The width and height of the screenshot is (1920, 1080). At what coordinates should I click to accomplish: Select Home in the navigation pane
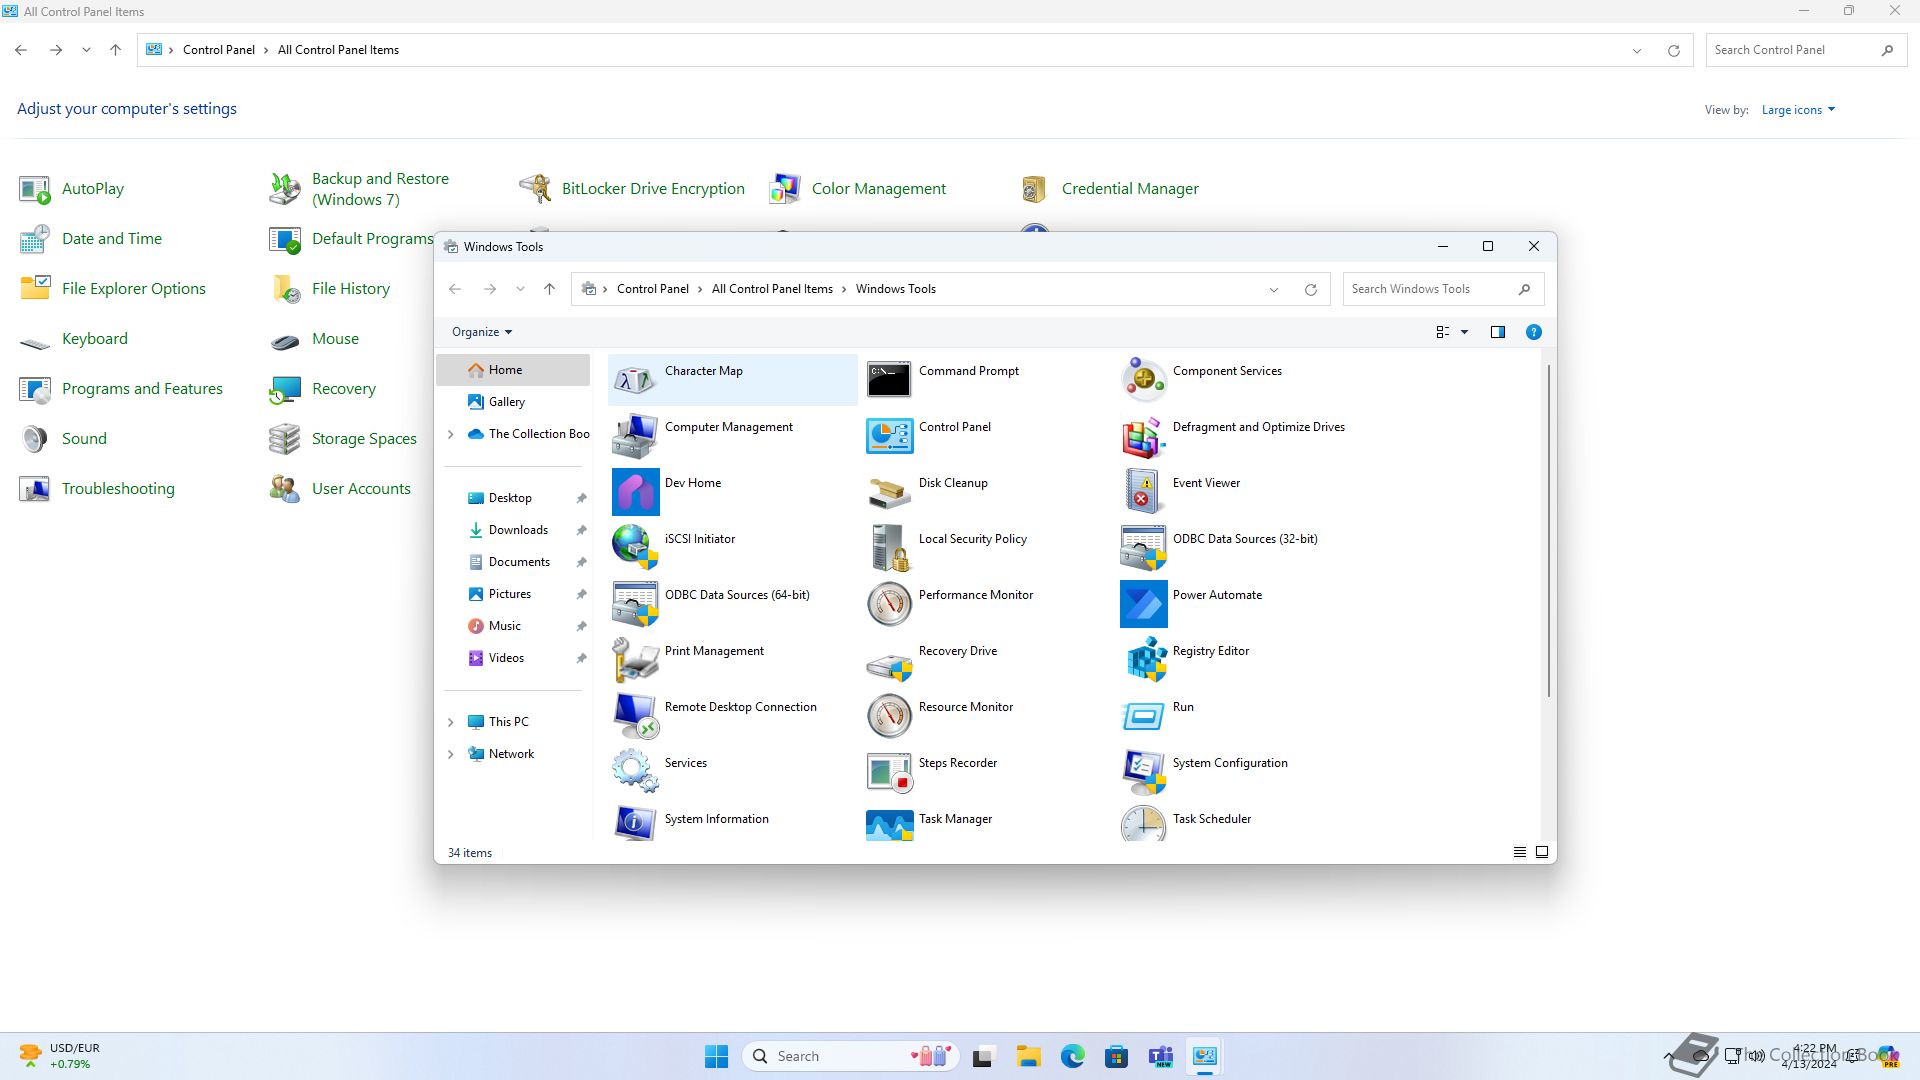[x=513, y=370]
